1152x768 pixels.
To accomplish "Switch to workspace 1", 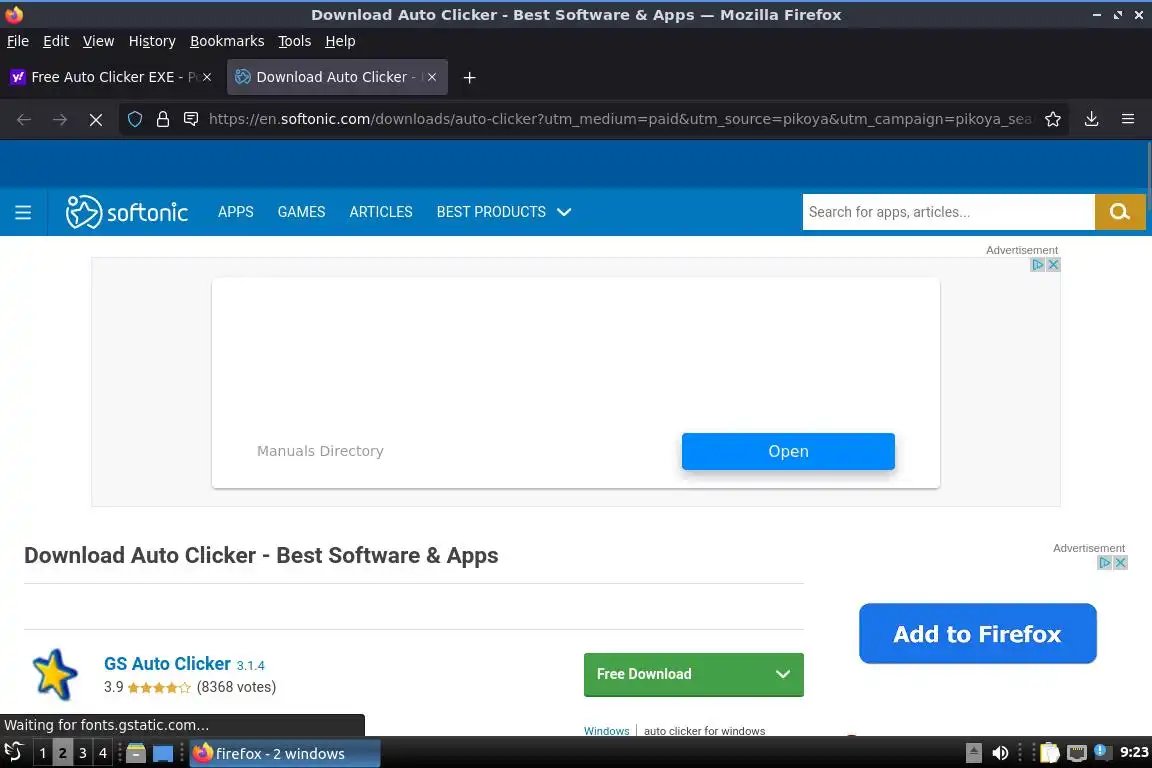I will coord(43,753).
